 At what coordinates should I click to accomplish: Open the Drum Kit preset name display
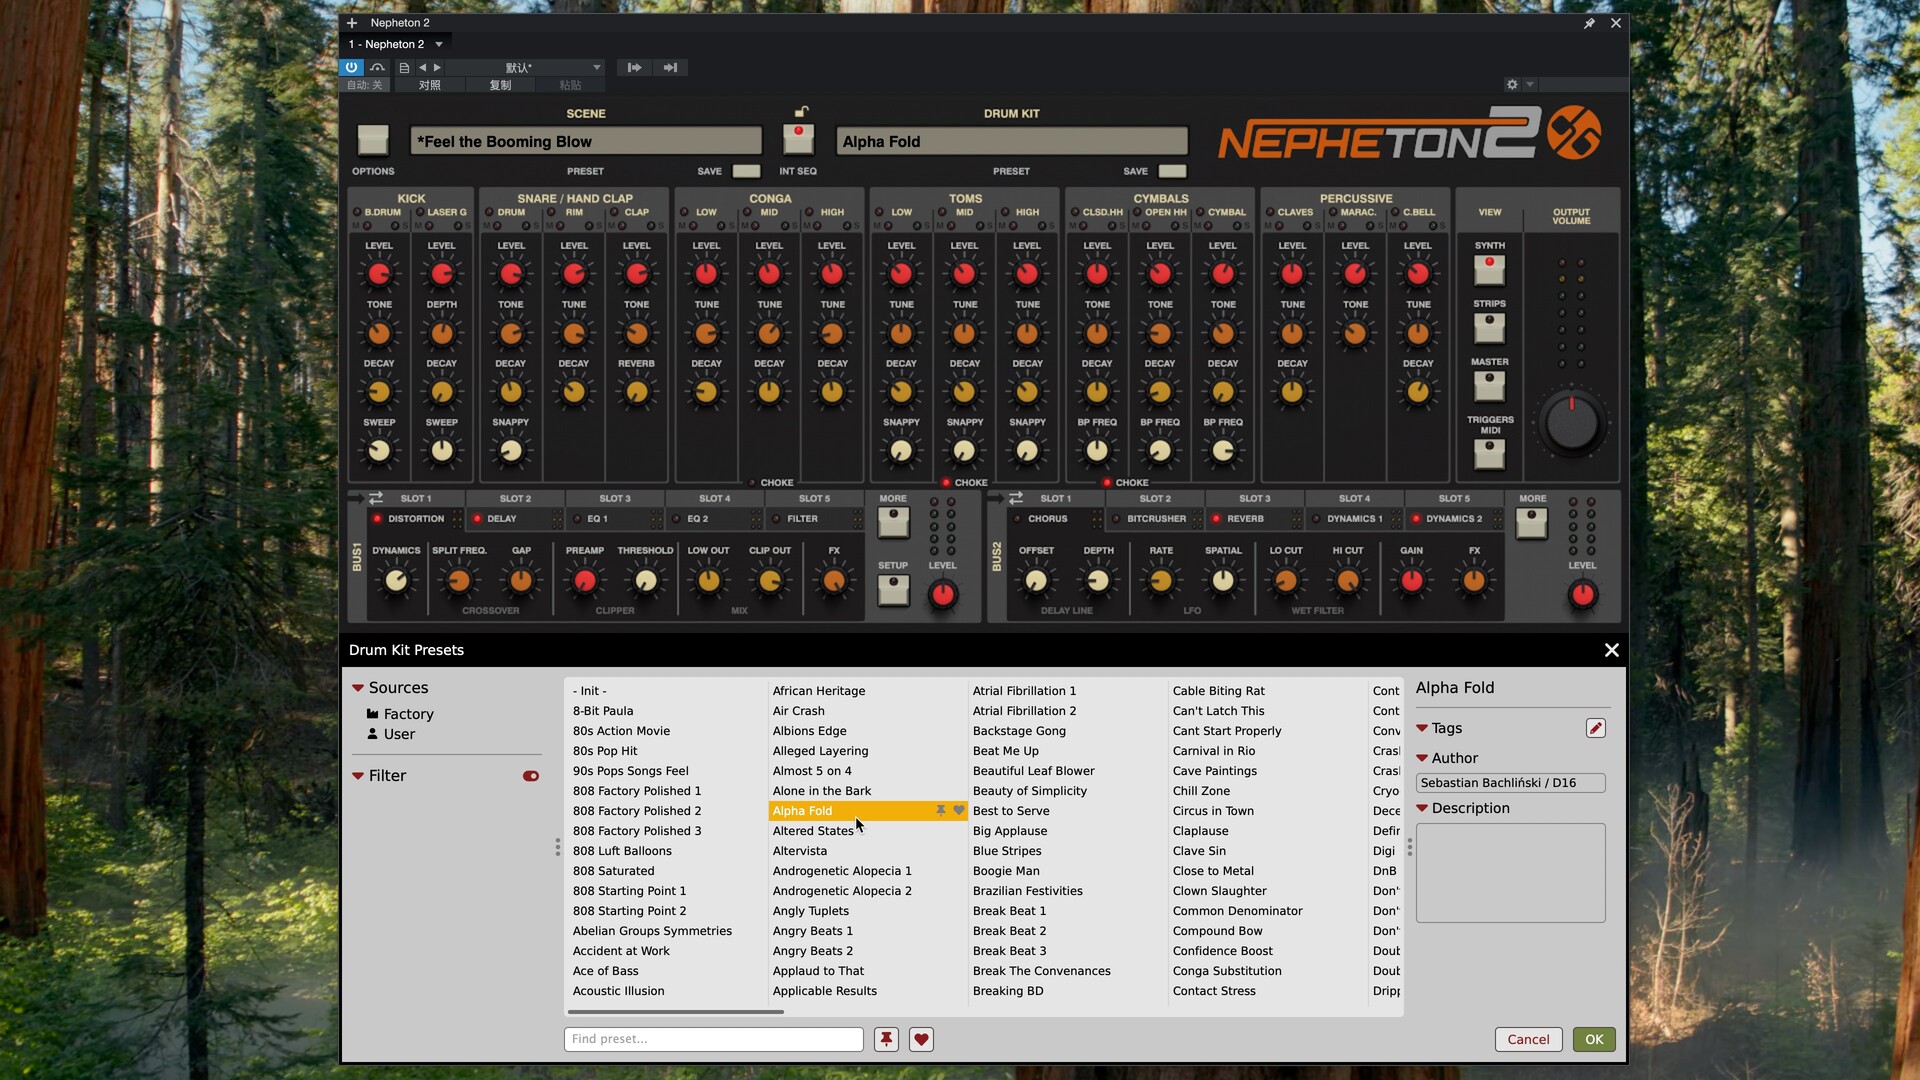(x=1012, y=141)
